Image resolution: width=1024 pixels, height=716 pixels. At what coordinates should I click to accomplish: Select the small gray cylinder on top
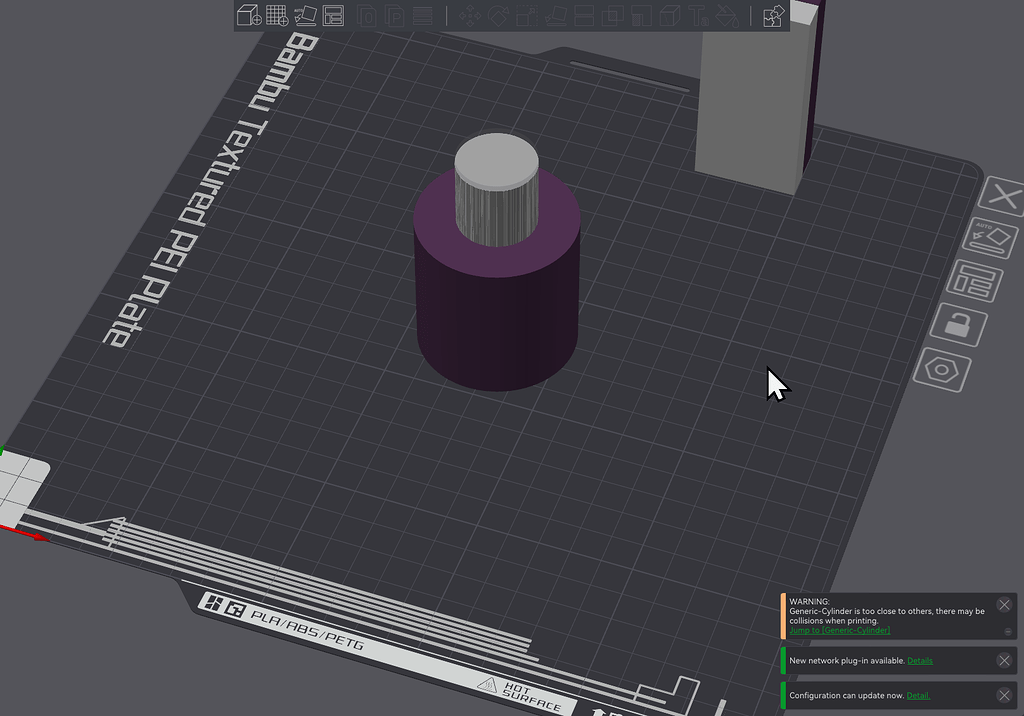pyautogui.click(x=496, y=189)
